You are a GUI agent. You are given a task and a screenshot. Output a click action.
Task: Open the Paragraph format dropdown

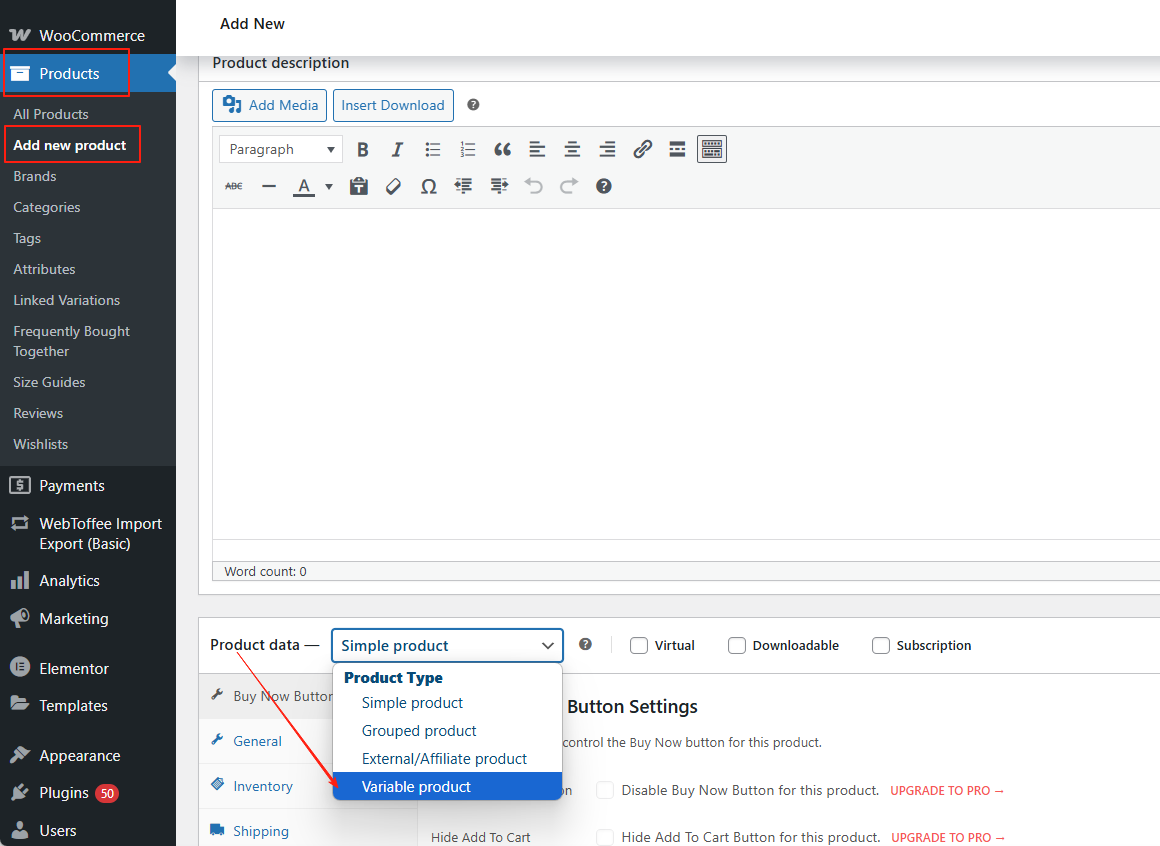(x=281, y=150)
